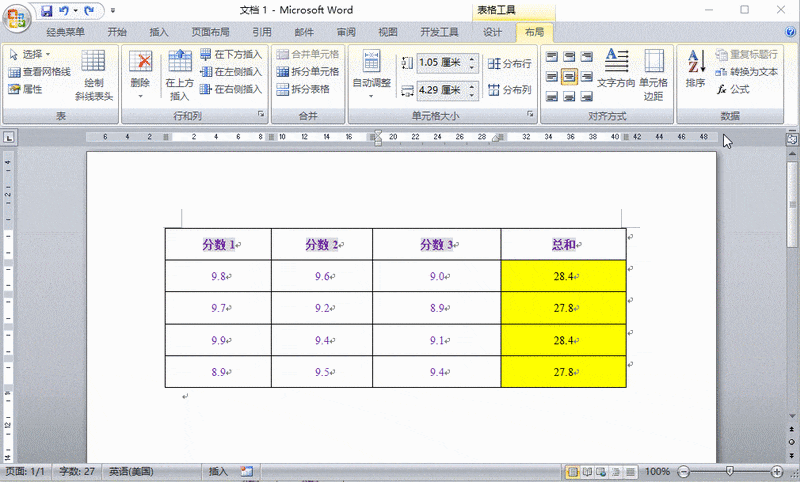Click the 文字方向 text direction icon
This screenshot has width=800, height=482.
pos(616,70)
